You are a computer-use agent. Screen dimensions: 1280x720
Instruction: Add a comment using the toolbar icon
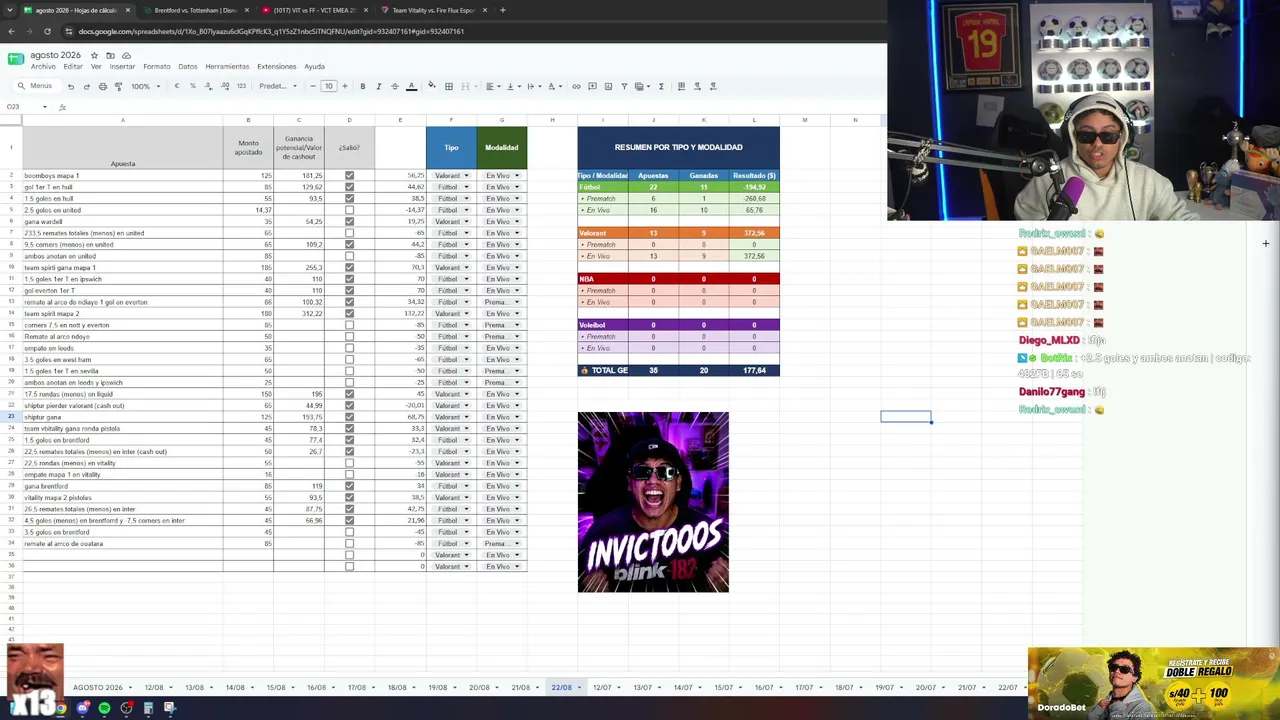[x=593, y=86]
